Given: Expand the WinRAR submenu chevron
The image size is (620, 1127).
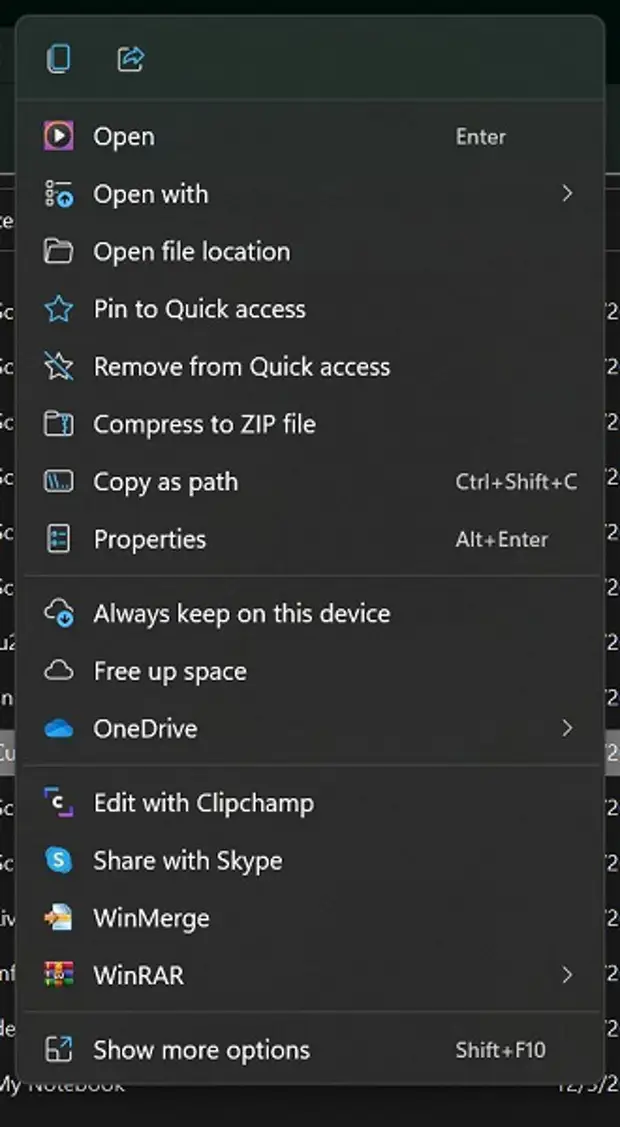Looking at the screenshot, I should tap(567, 975).
